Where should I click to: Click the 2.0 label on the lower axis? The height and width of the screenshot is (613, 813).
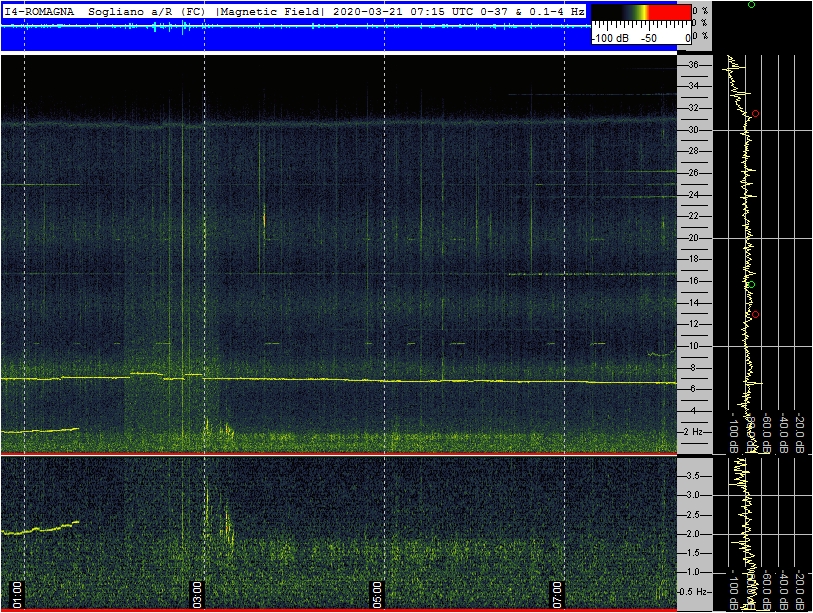coord(693,534)
